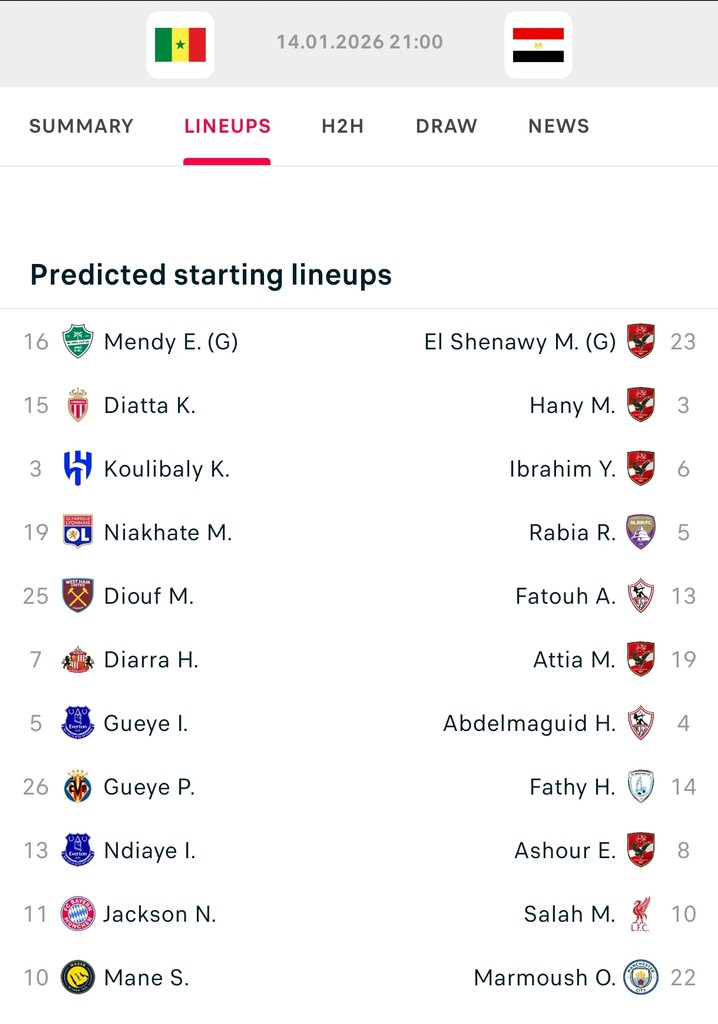This screenshot has height=1024, width=718.
Task: Switch to the Summary tab
Action: pos(81,126)
